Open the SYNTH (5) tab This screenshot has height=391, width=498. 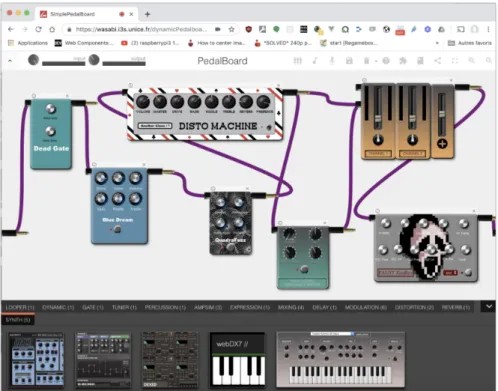tap(18, 320)
